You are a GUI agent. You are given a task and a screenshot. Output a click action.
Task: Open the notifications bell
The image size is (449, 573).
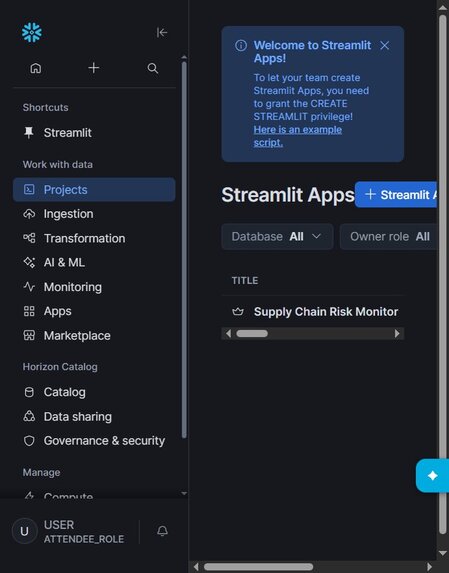163,531
